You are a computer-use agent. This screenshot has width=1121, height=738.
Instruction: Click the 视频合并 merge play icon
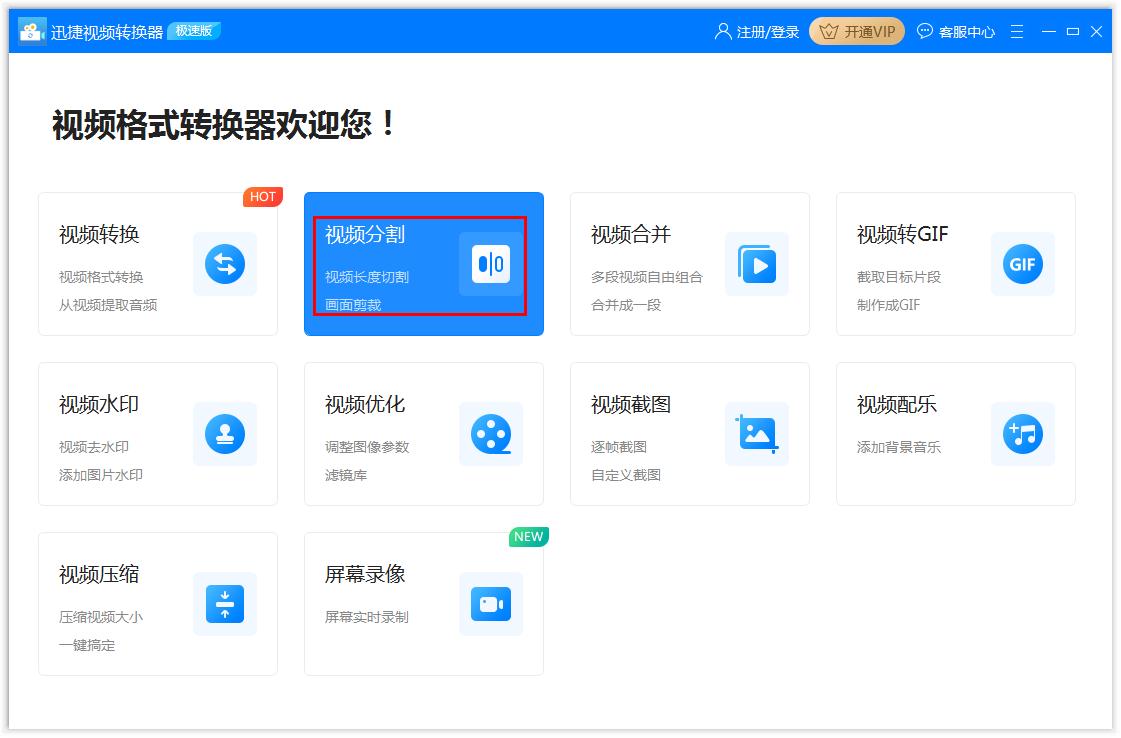[757, 264]
